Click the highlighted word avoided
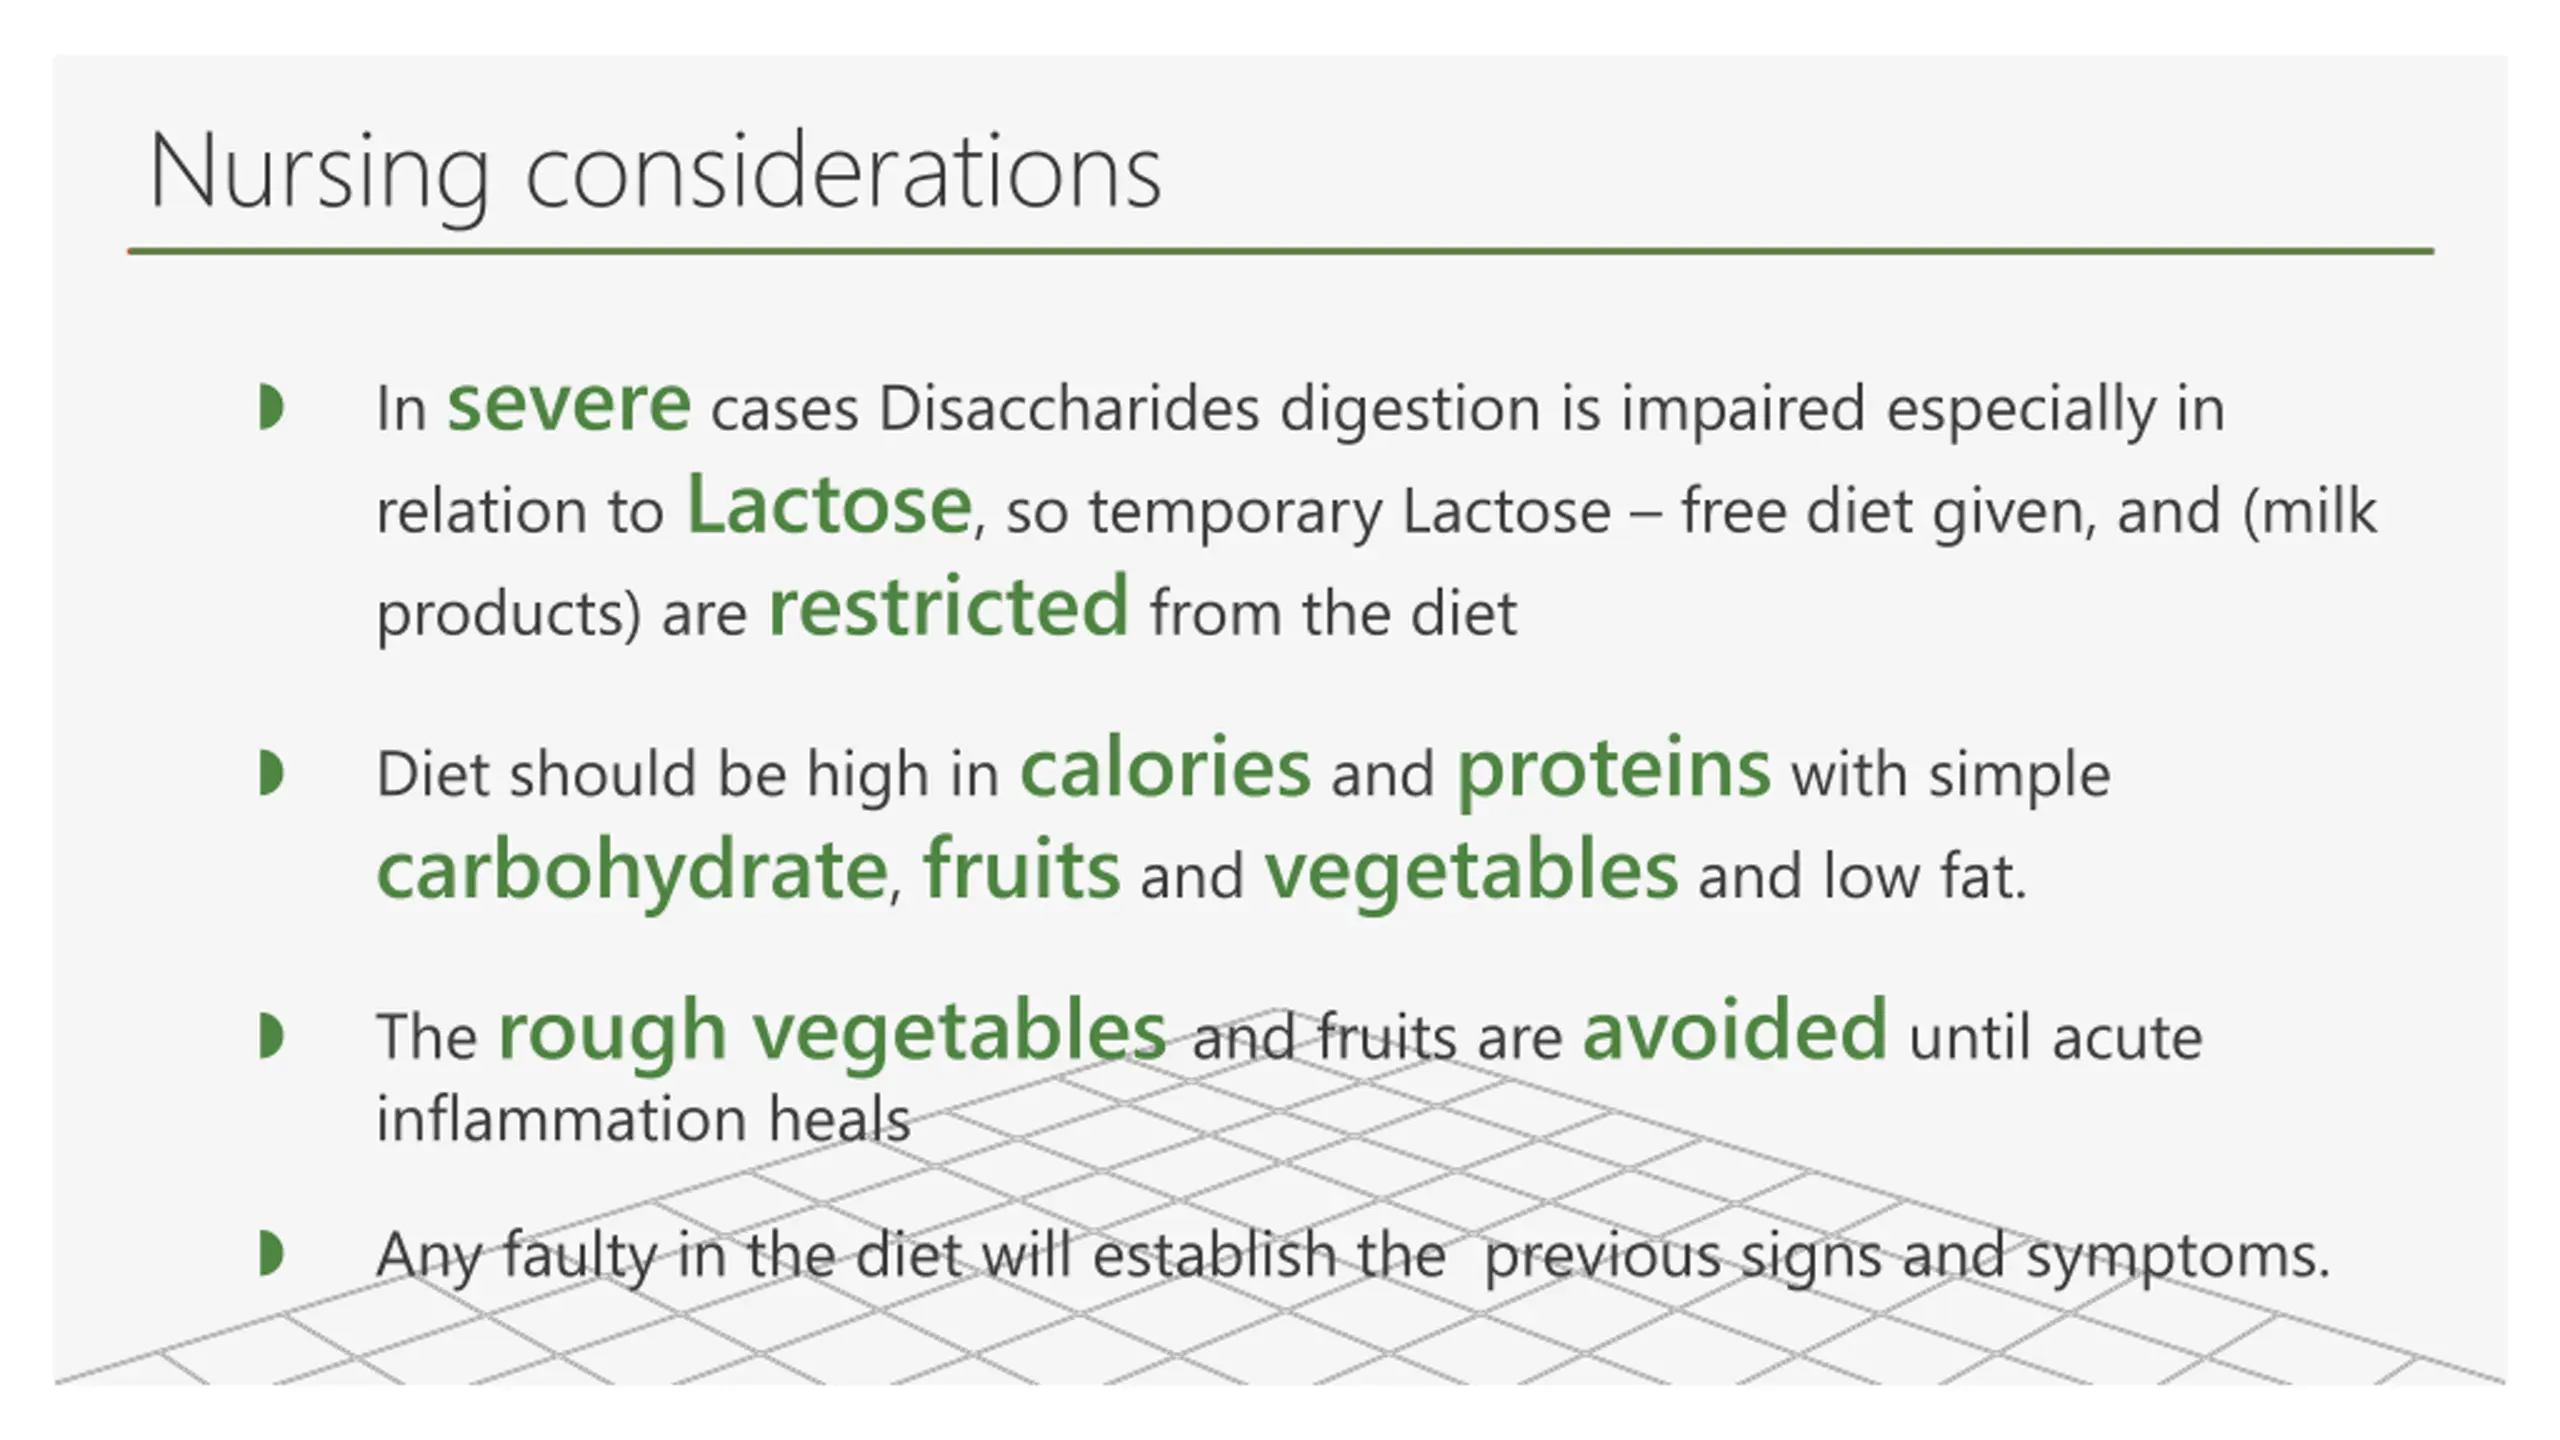Screen dimensions: 2560x1440 [1735, 1030]
